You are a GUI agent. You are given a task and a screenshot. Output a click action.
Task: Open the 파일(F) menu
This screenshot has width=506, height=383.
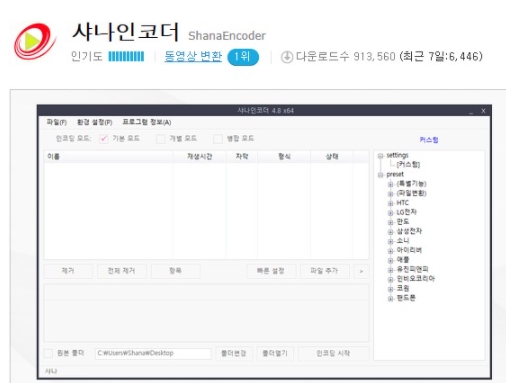(56, 122)
